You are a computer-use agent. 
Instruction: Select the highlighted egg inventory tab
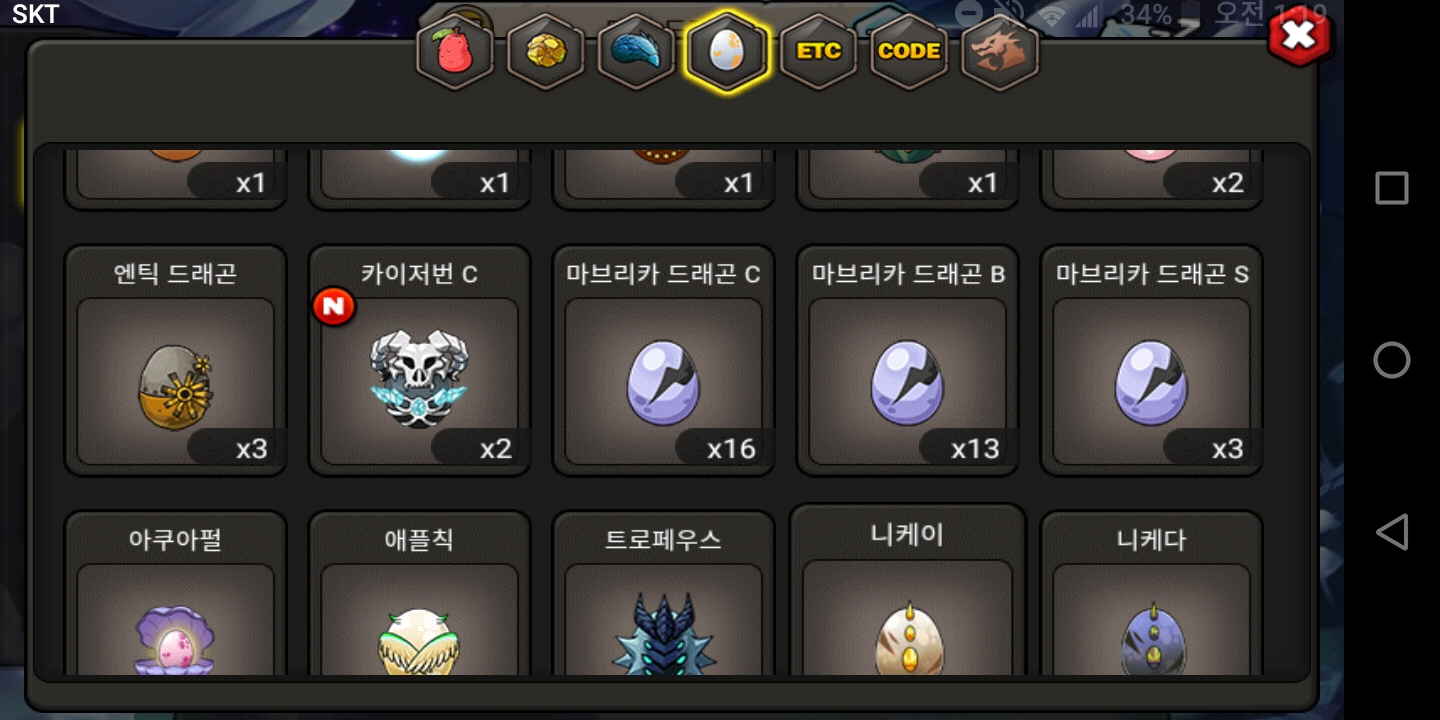[x=727, y=52]
